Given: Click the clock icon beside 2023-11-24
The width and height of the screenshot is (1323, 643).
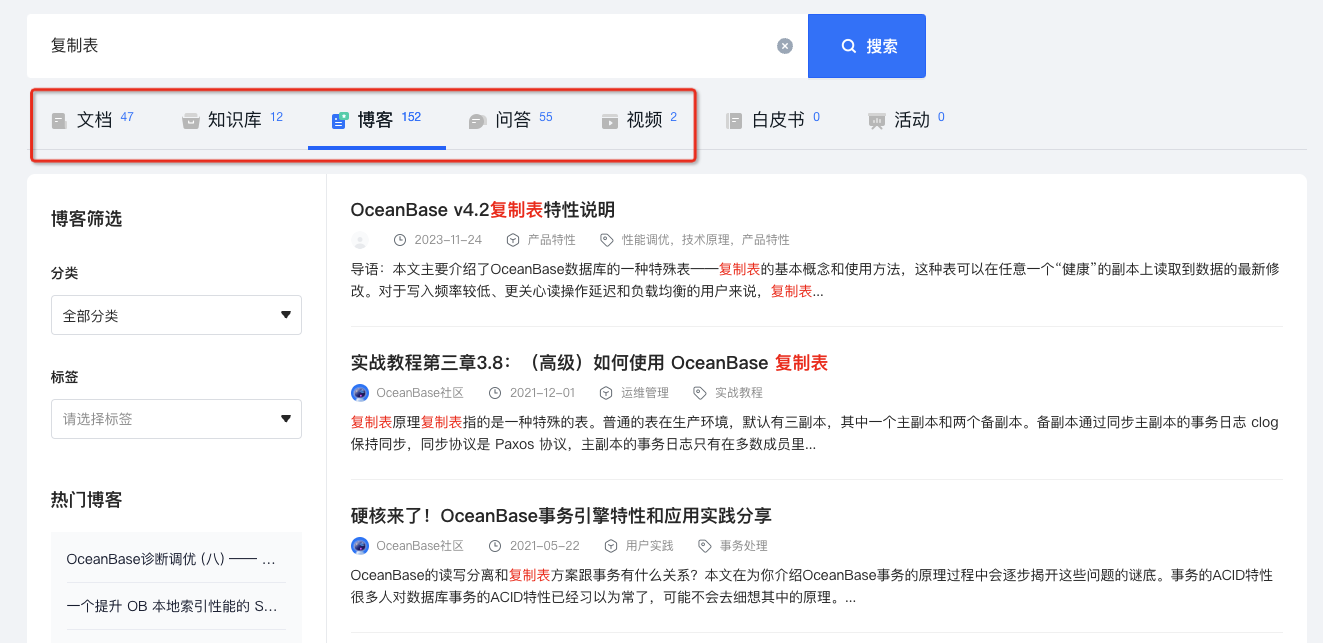Looking at the screenshot, I should point(400,240).
